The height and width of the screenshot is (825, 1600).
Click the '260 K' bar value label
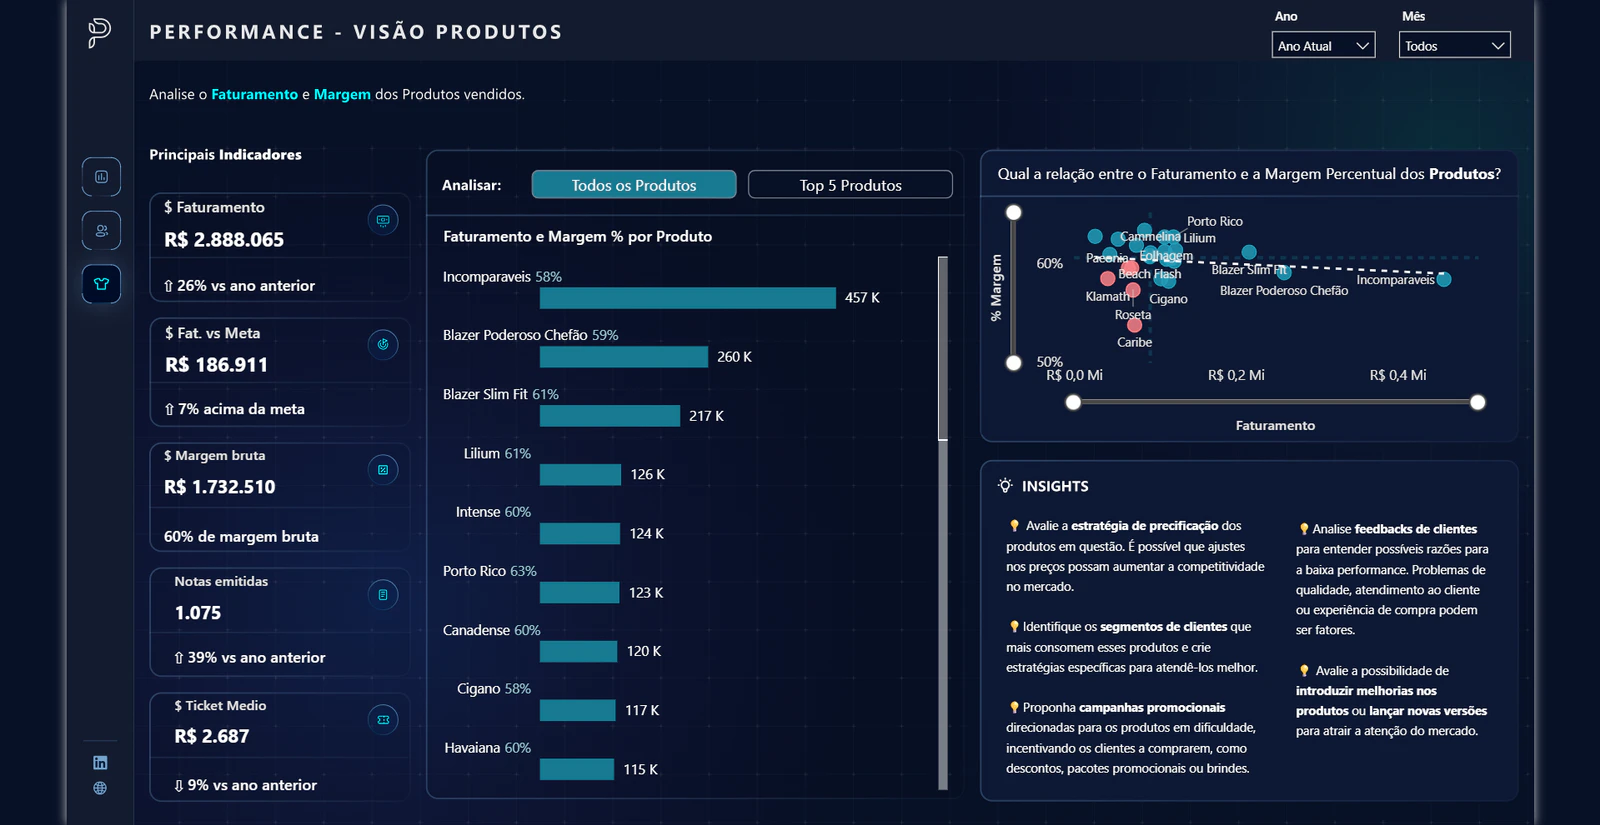734,357
